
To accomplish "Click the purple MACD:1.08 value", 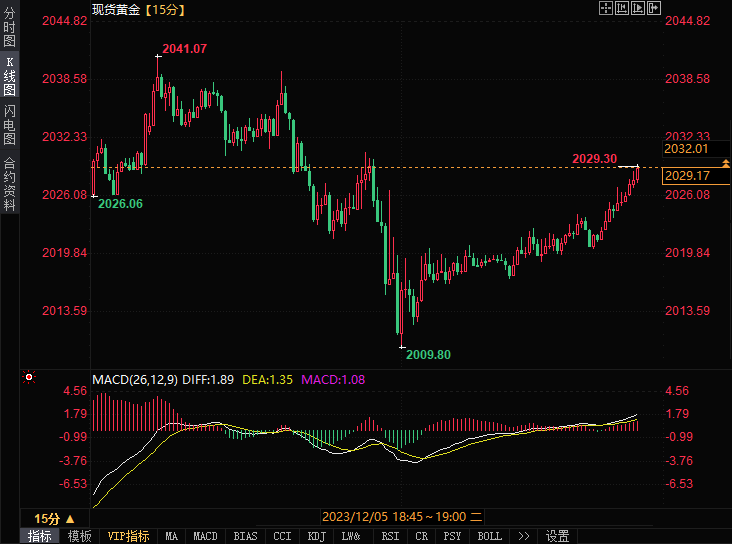I will pyautogui.click(x=333, y=380).
